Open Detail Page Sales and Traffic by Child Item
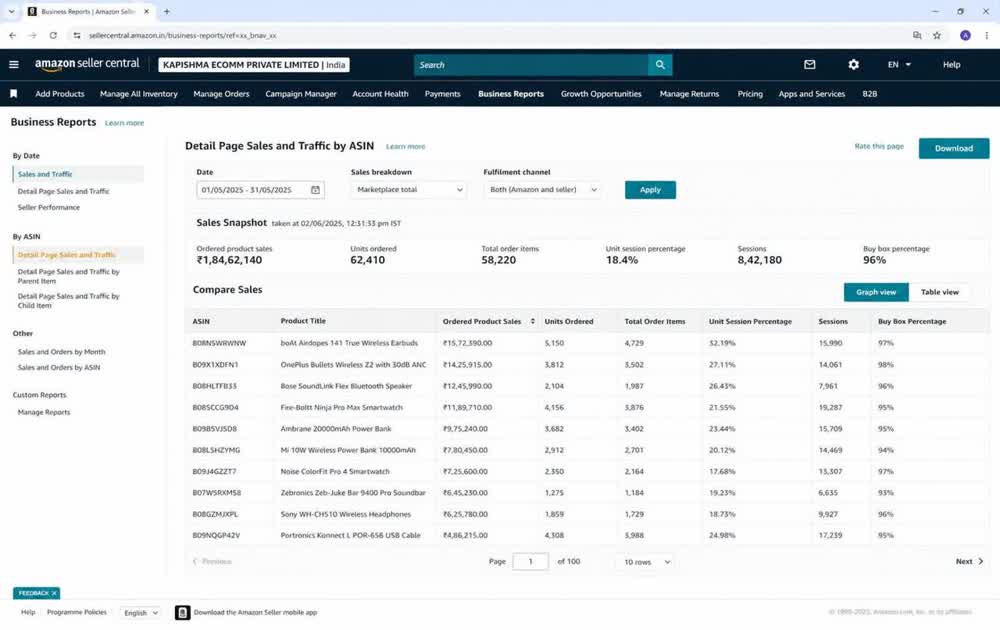This screenshot has height=630, width=1000. (68, 301)
